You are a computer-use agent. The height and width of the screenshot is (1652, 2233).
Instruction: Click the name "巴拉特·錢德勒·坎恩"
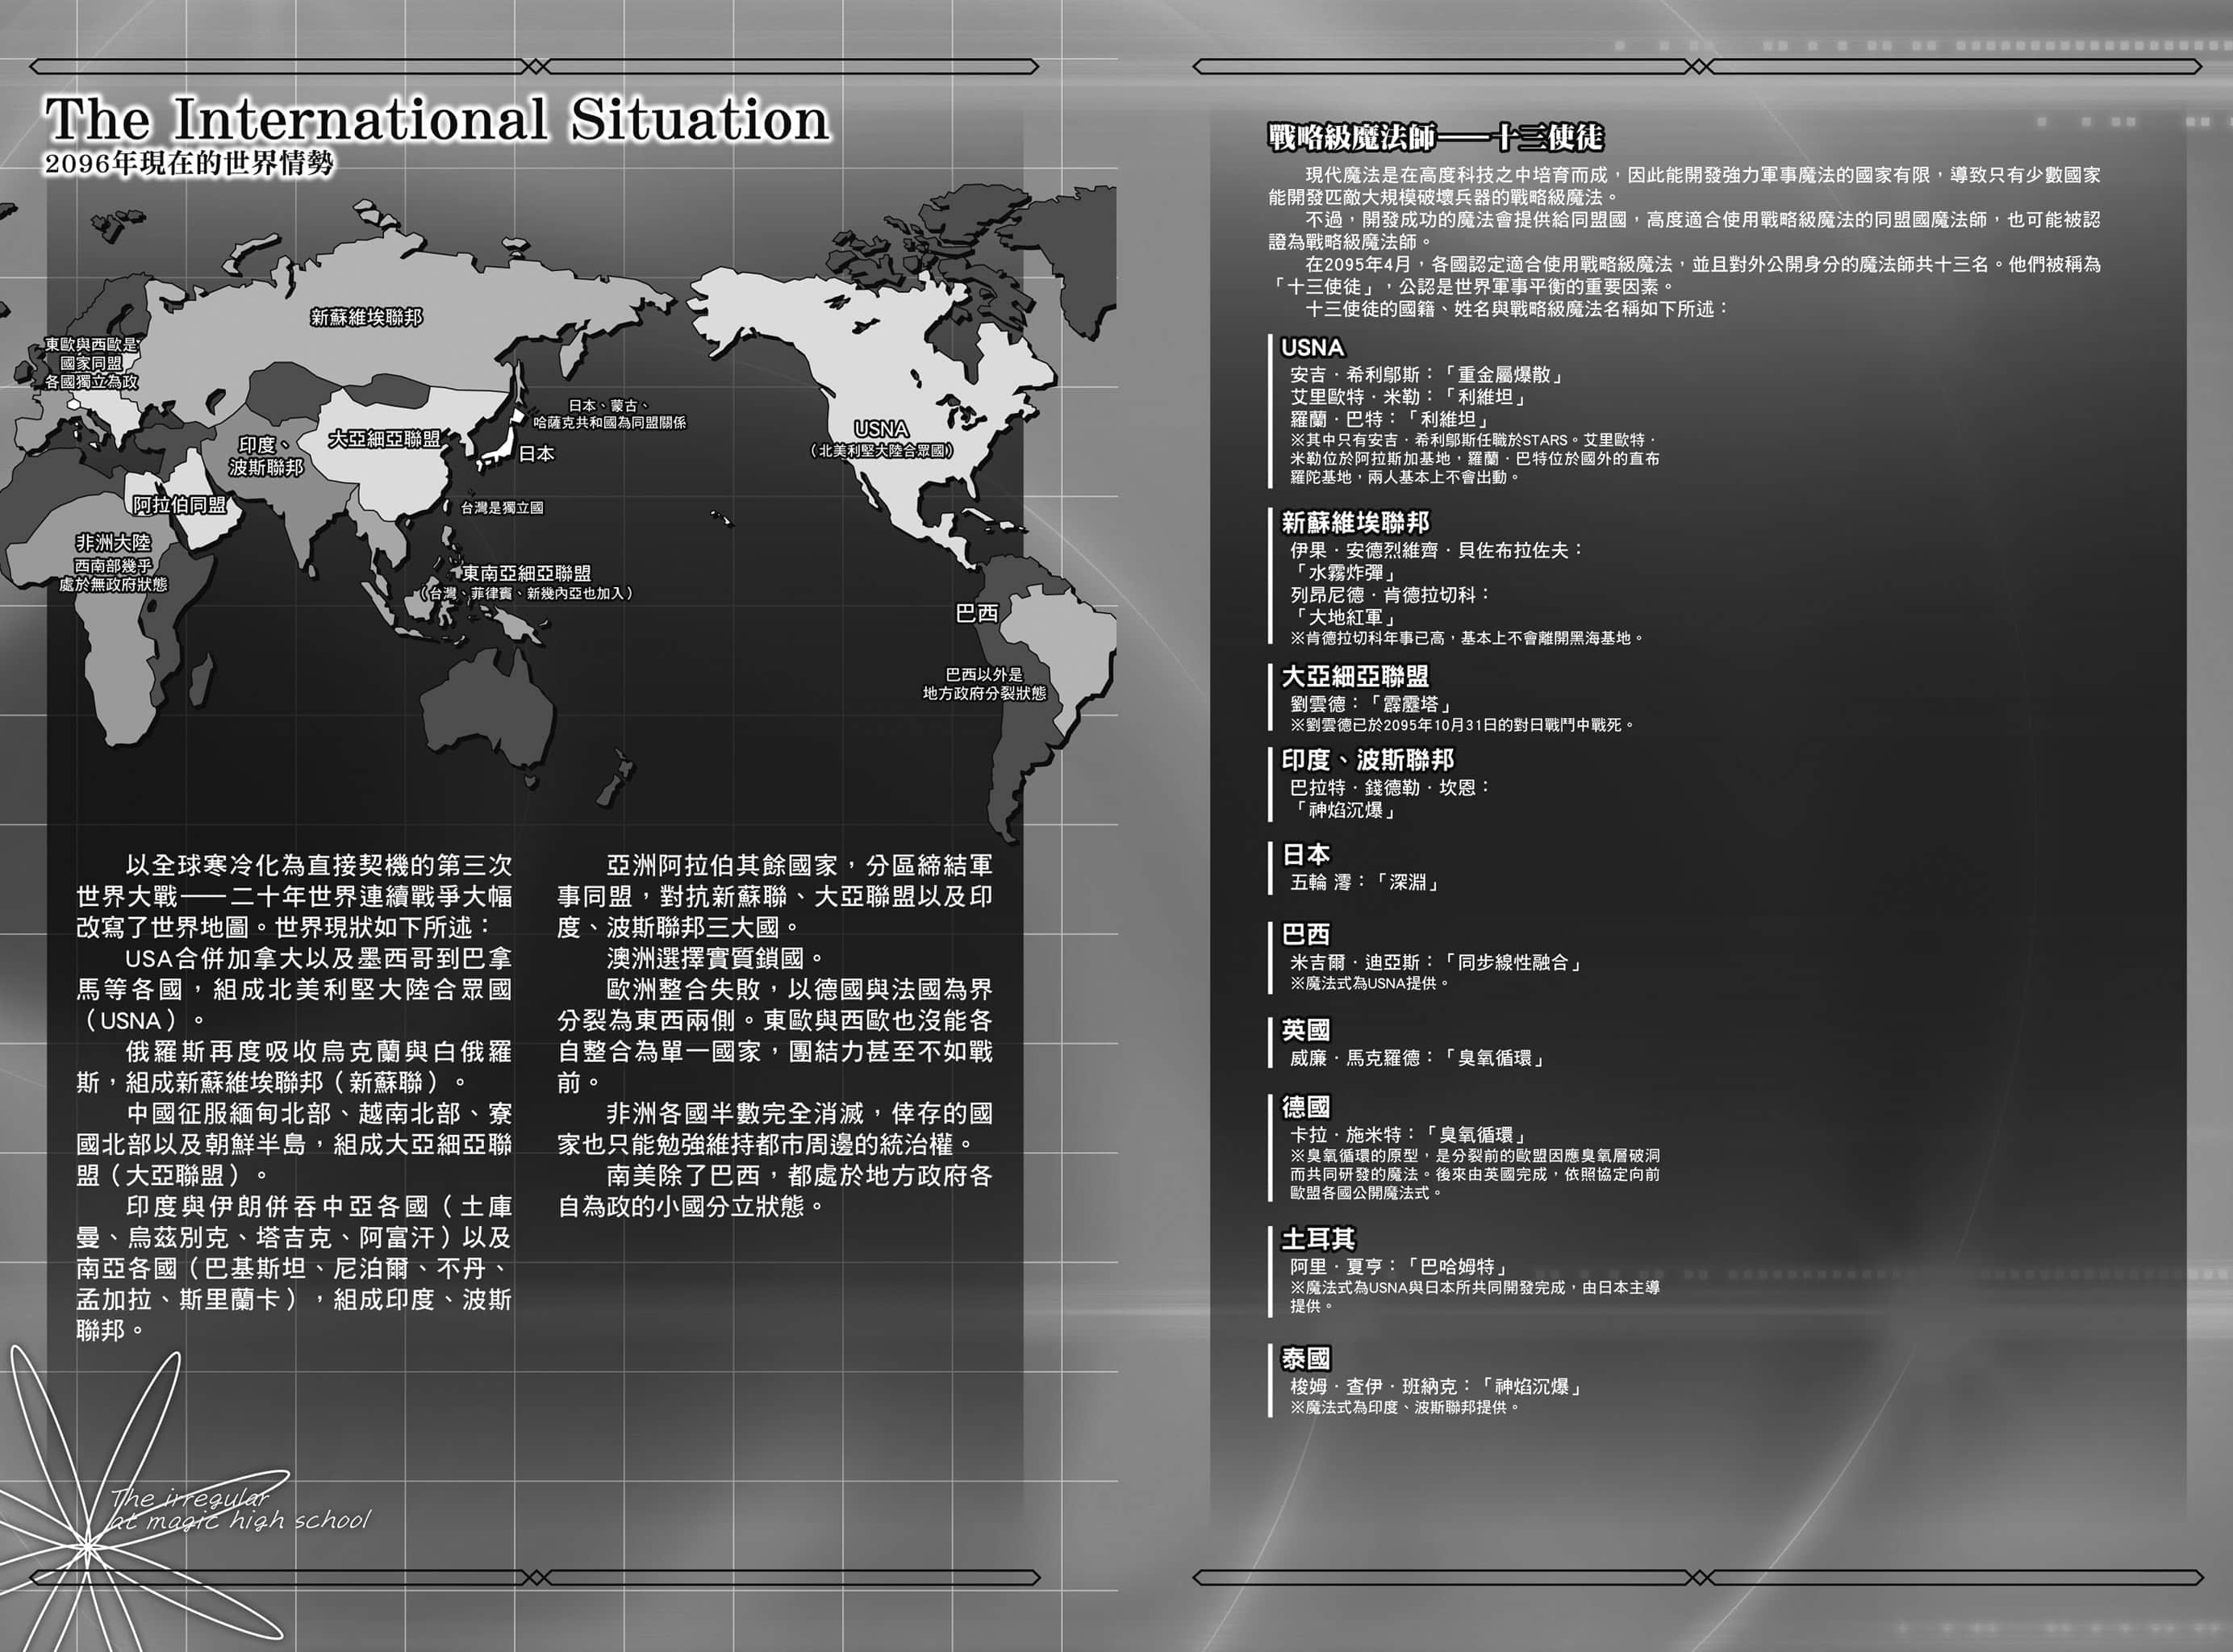(x=1382, y=788)
